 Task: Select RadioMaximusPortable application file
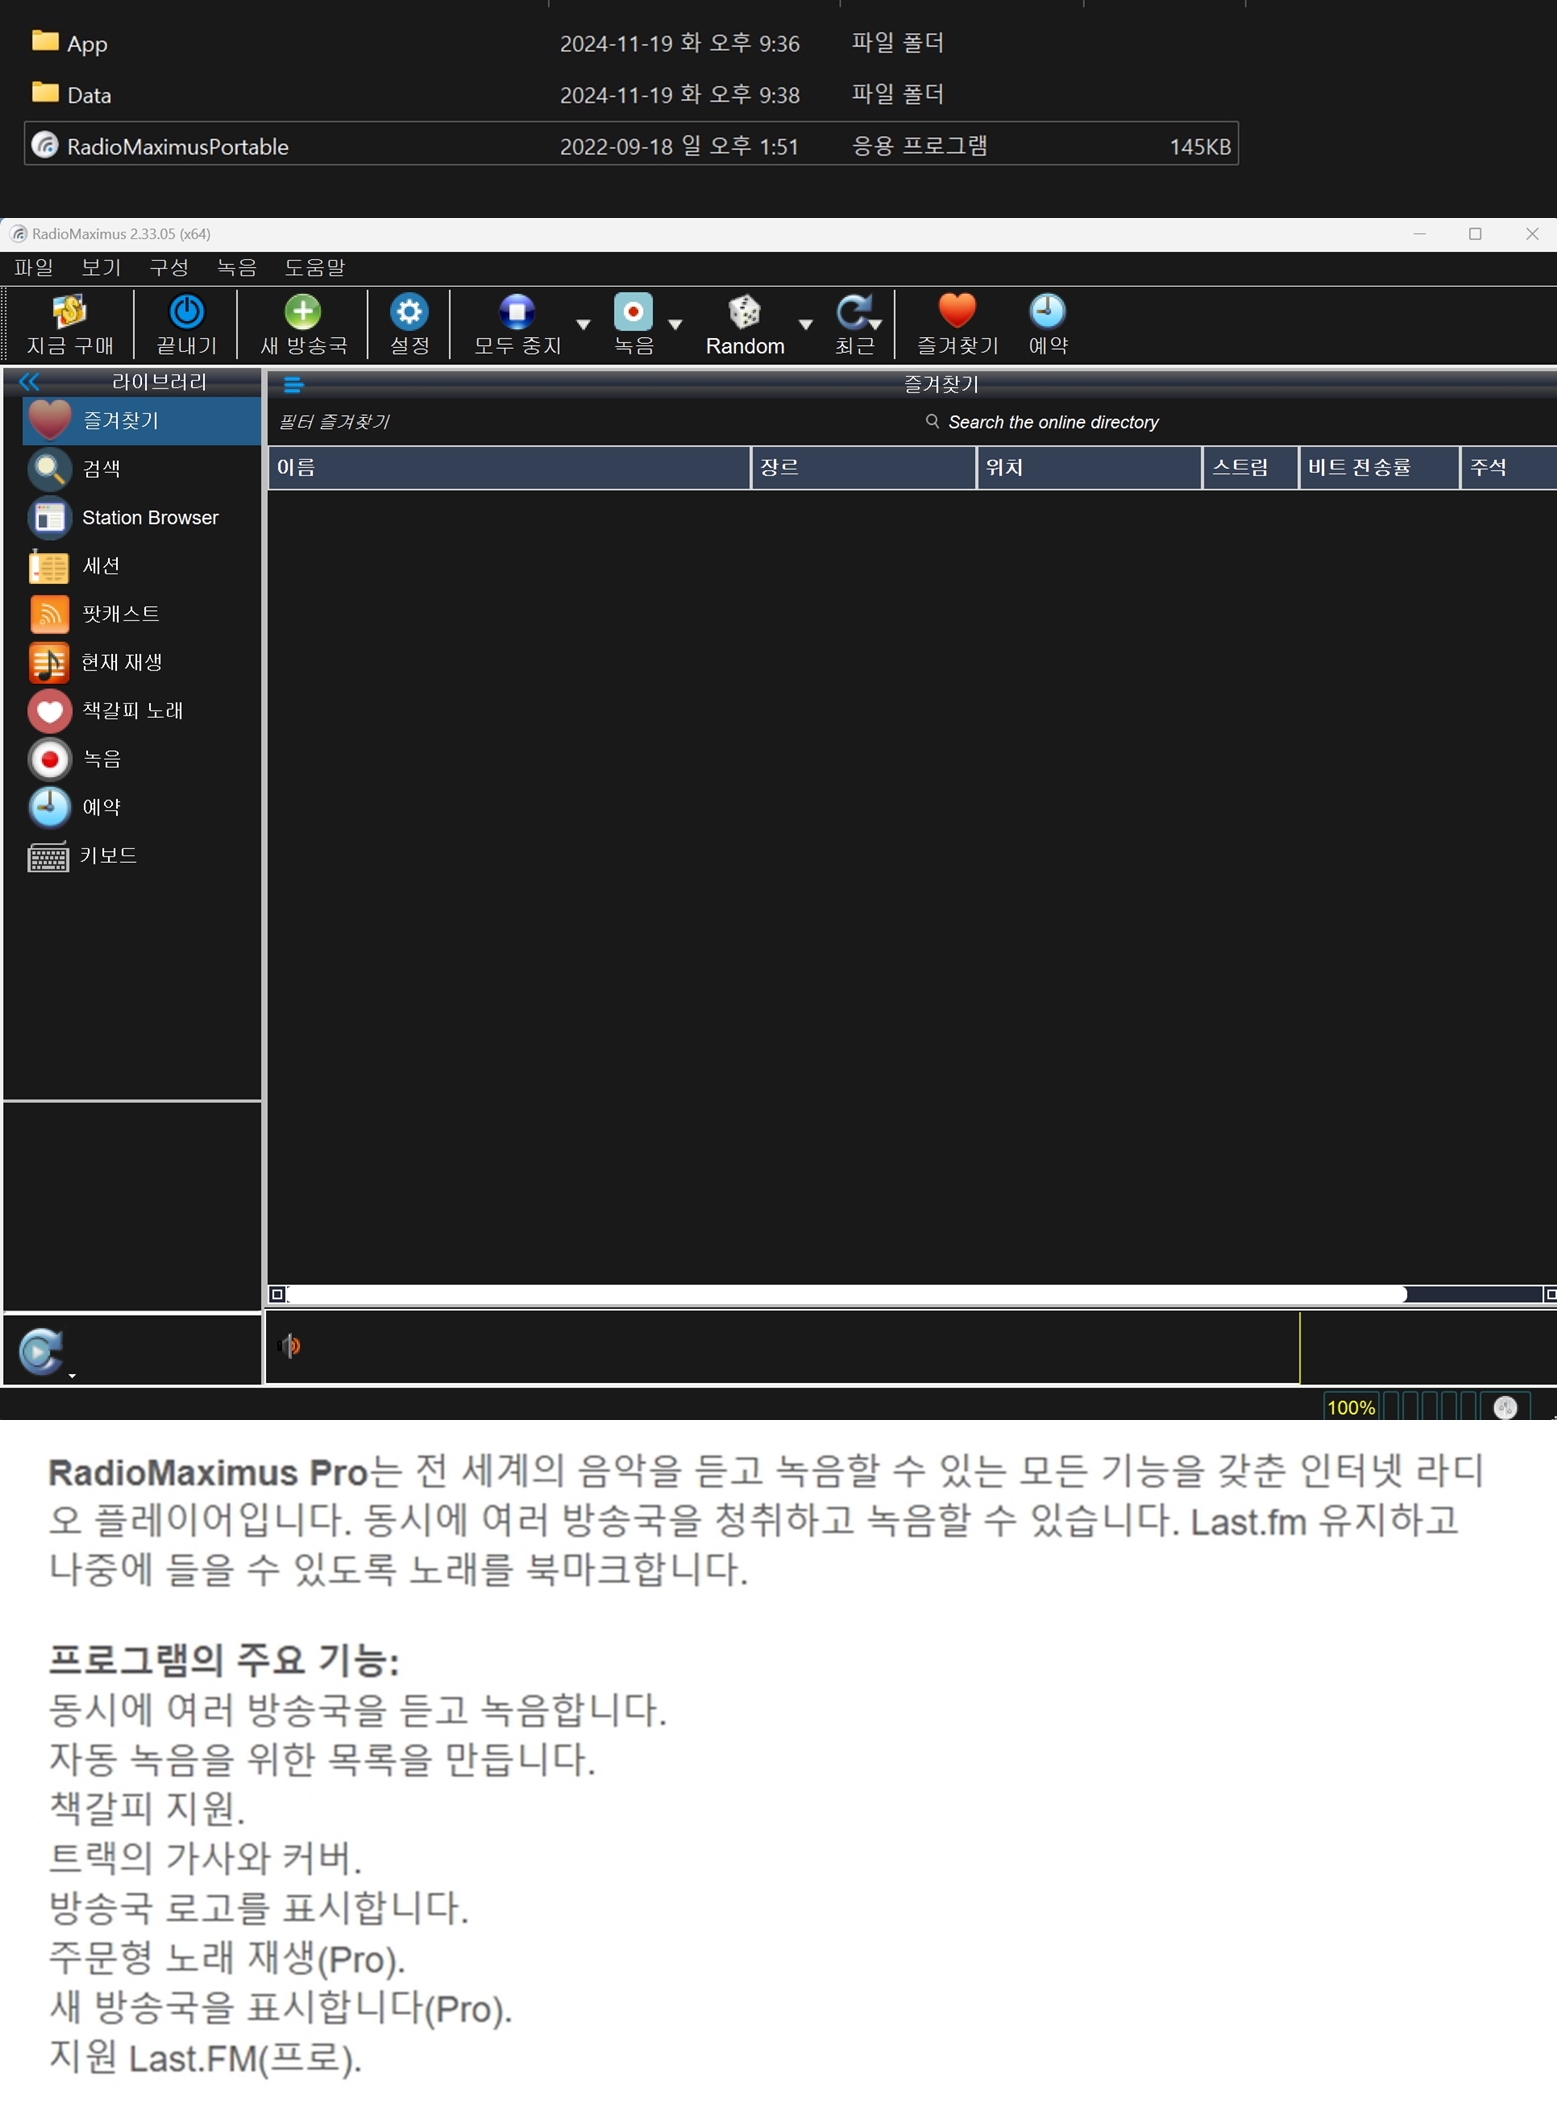click(x=631, y=146)
